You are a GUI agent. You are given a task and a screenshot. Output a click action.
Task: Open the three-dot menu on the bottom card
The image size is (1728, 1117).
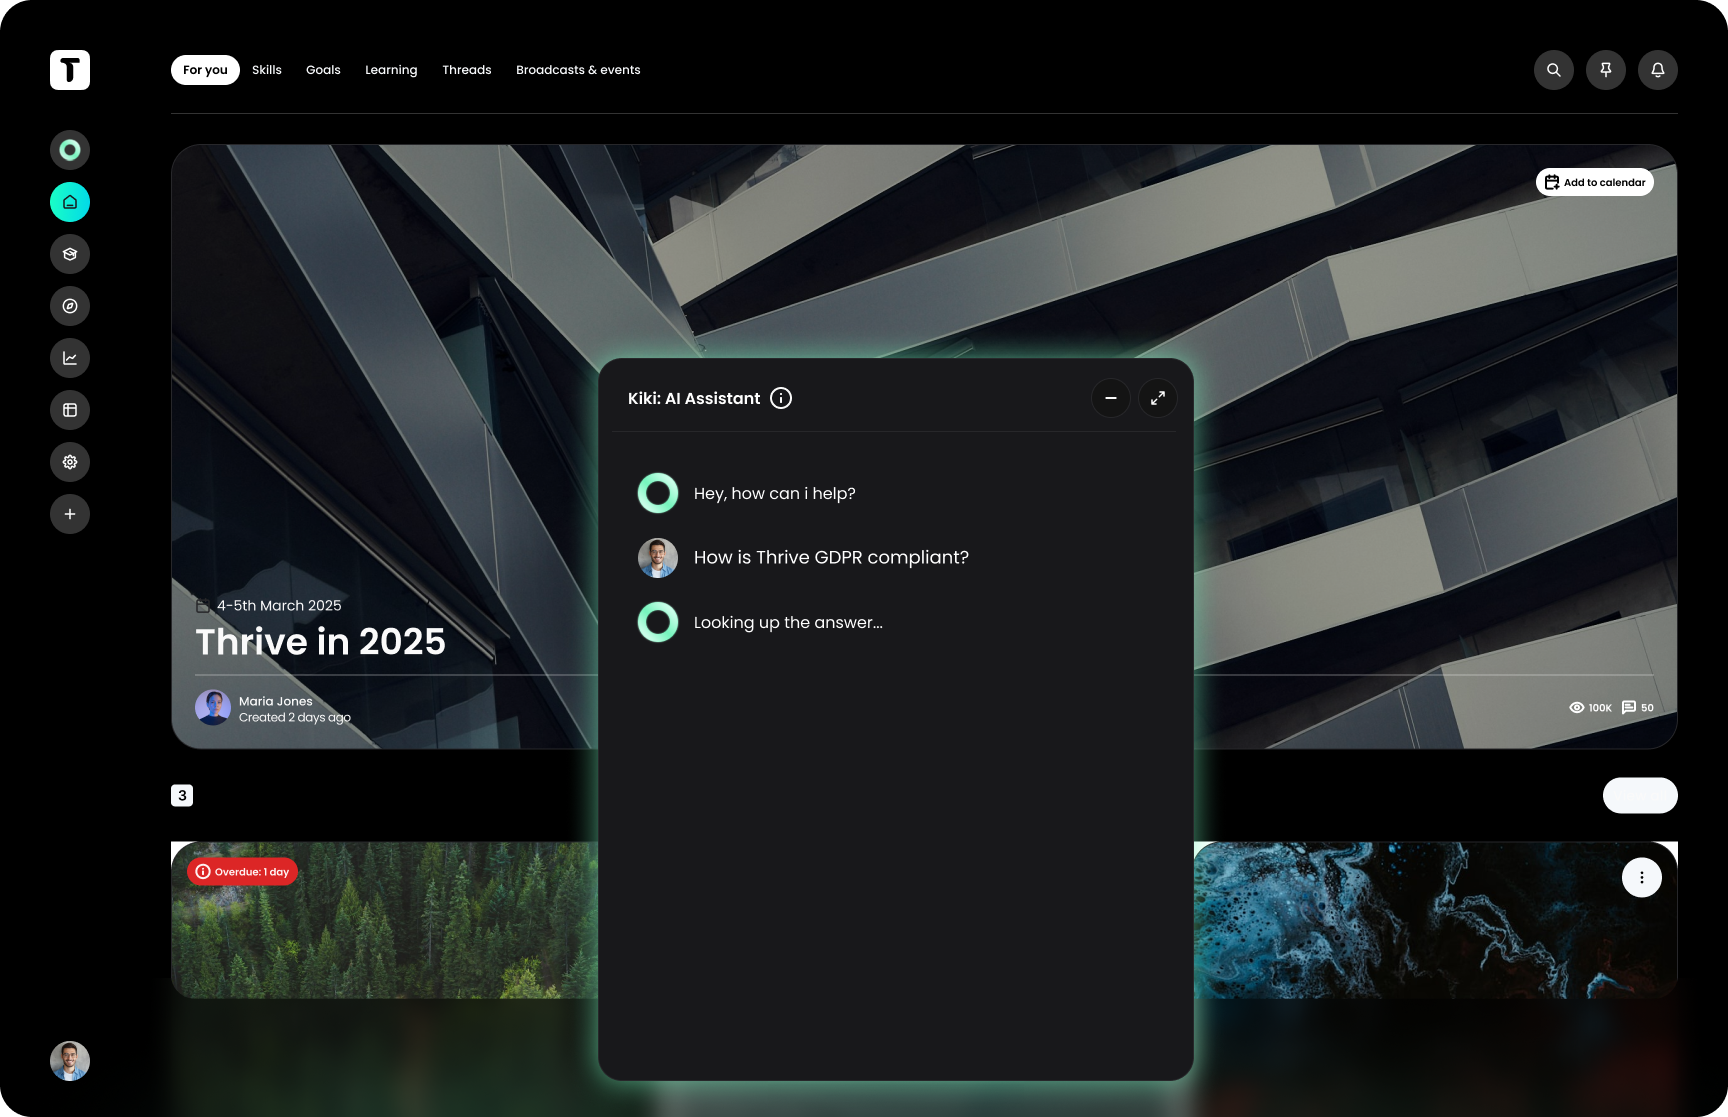pos(1641,877)
